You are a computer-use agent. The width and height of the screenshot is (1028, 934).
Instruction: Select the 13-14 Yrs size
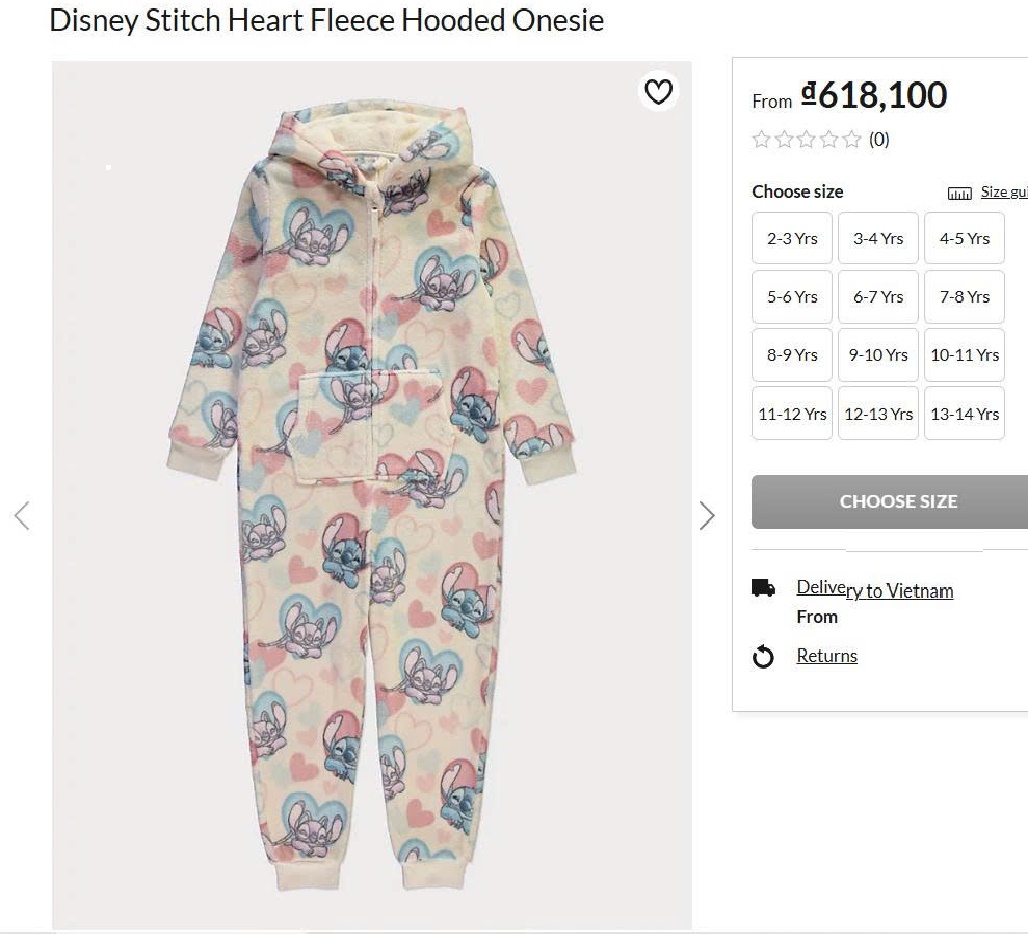964,414
